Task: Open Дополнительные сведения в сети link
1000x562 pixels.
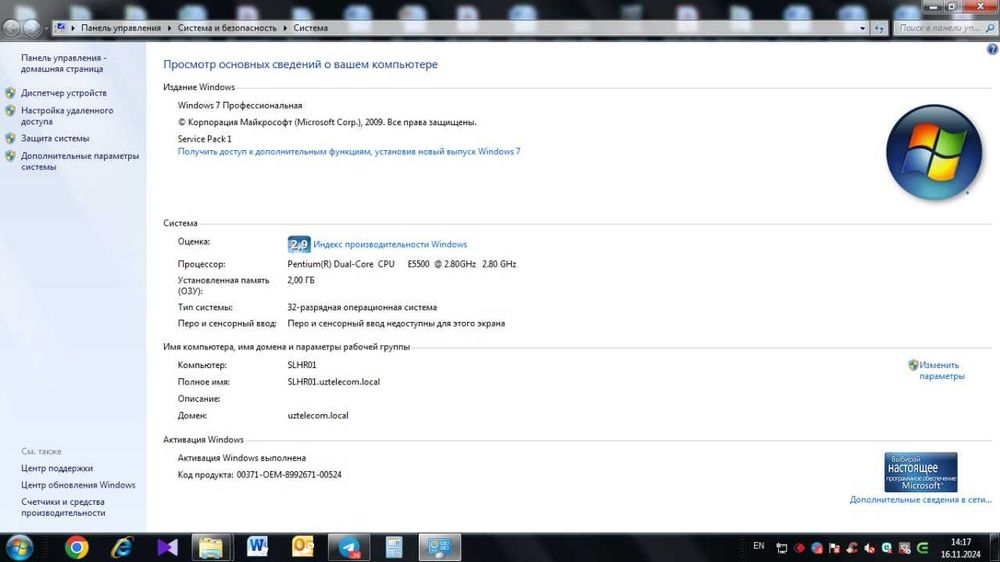Action: pyautogui.click(x=920, y=500)
